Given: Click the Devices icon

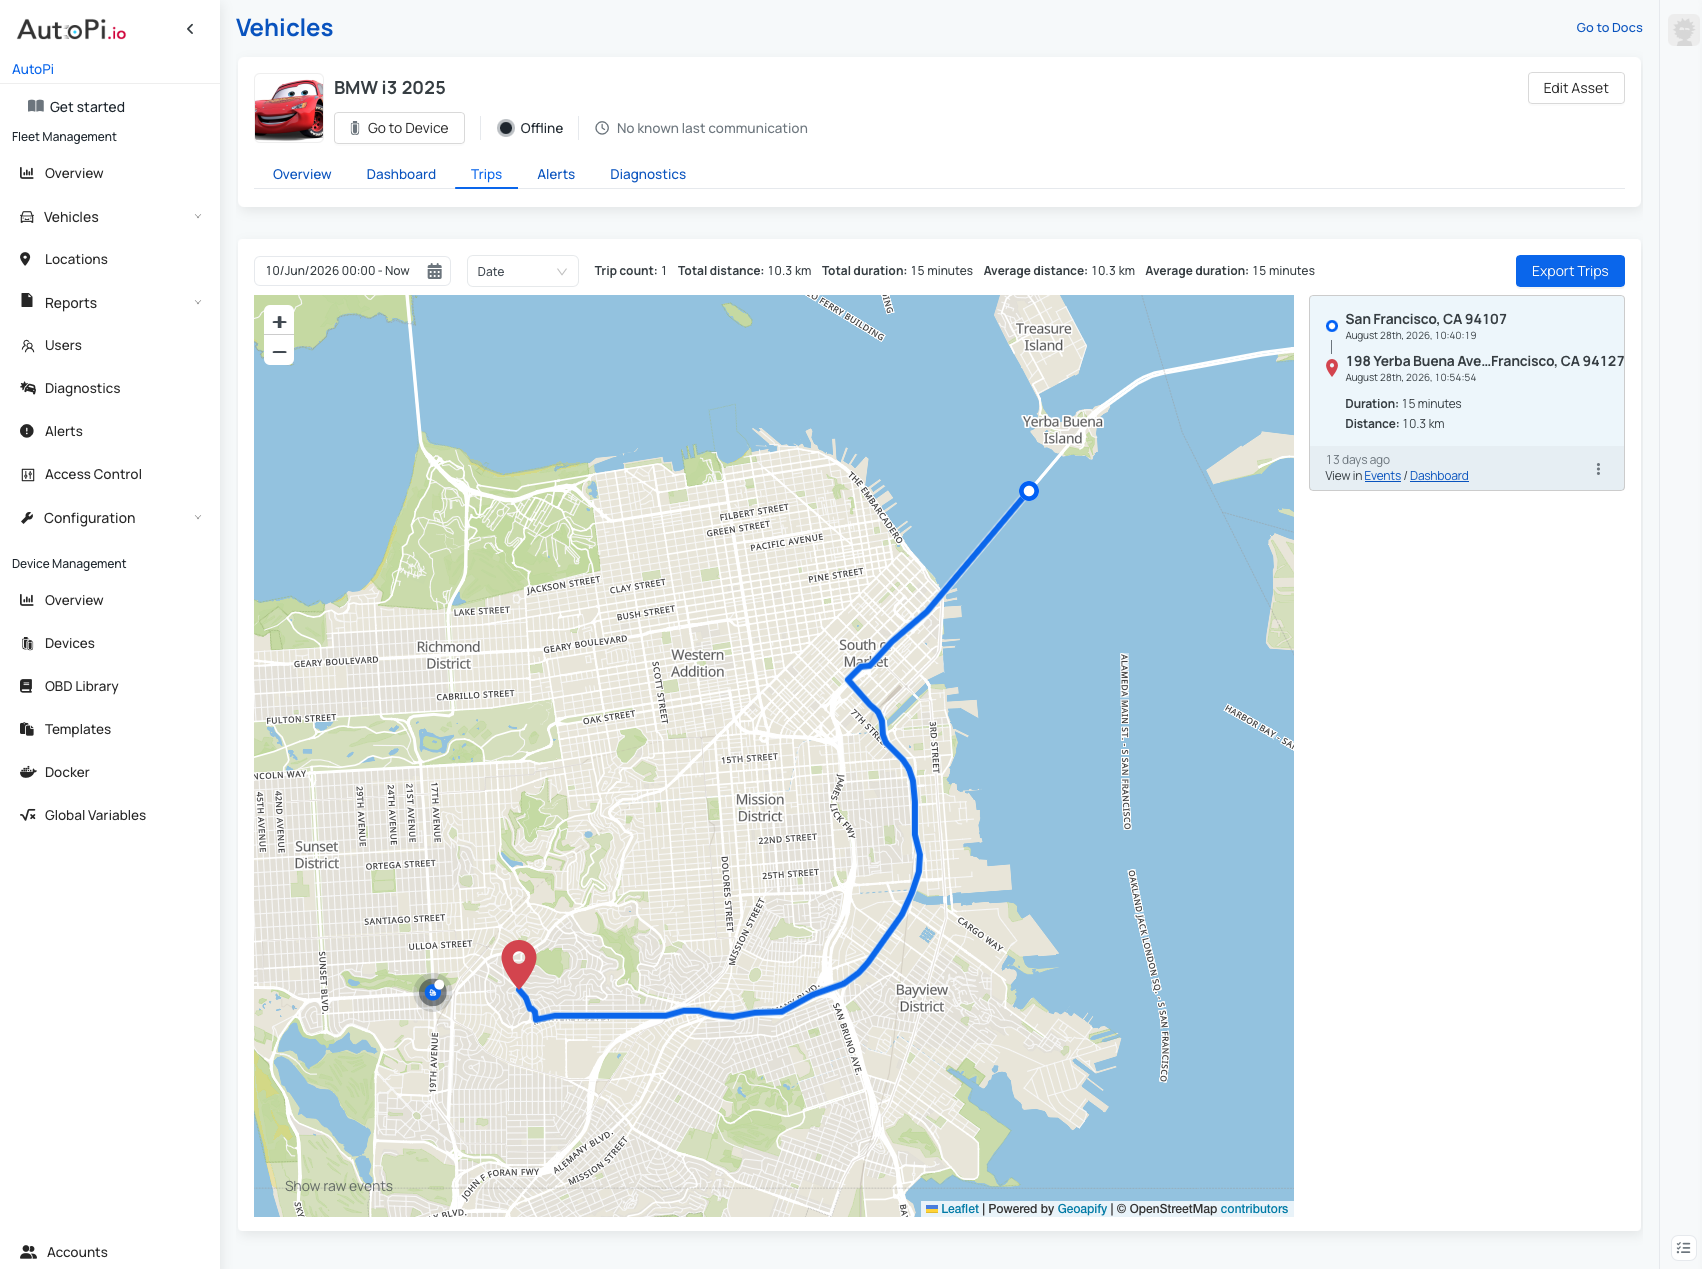Looking at the screenshot, I should pos(27,643).
